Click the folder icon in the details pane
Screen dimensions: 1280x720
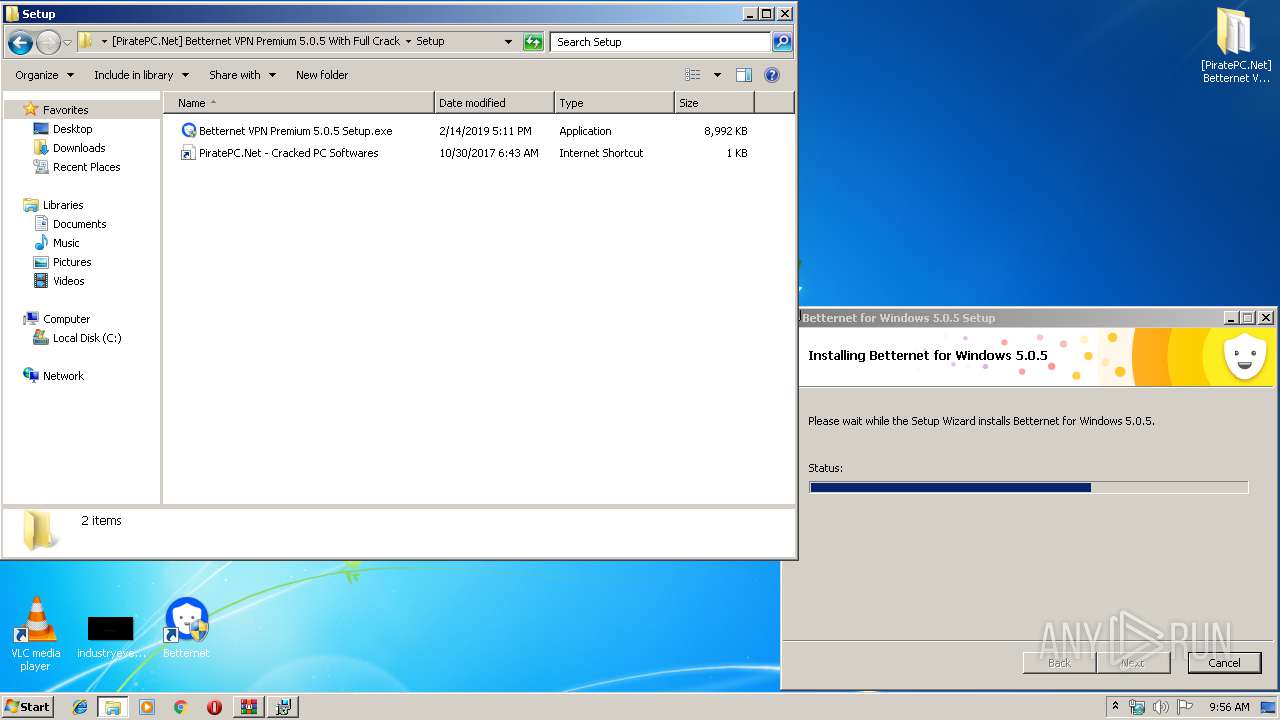click(39, 530)
